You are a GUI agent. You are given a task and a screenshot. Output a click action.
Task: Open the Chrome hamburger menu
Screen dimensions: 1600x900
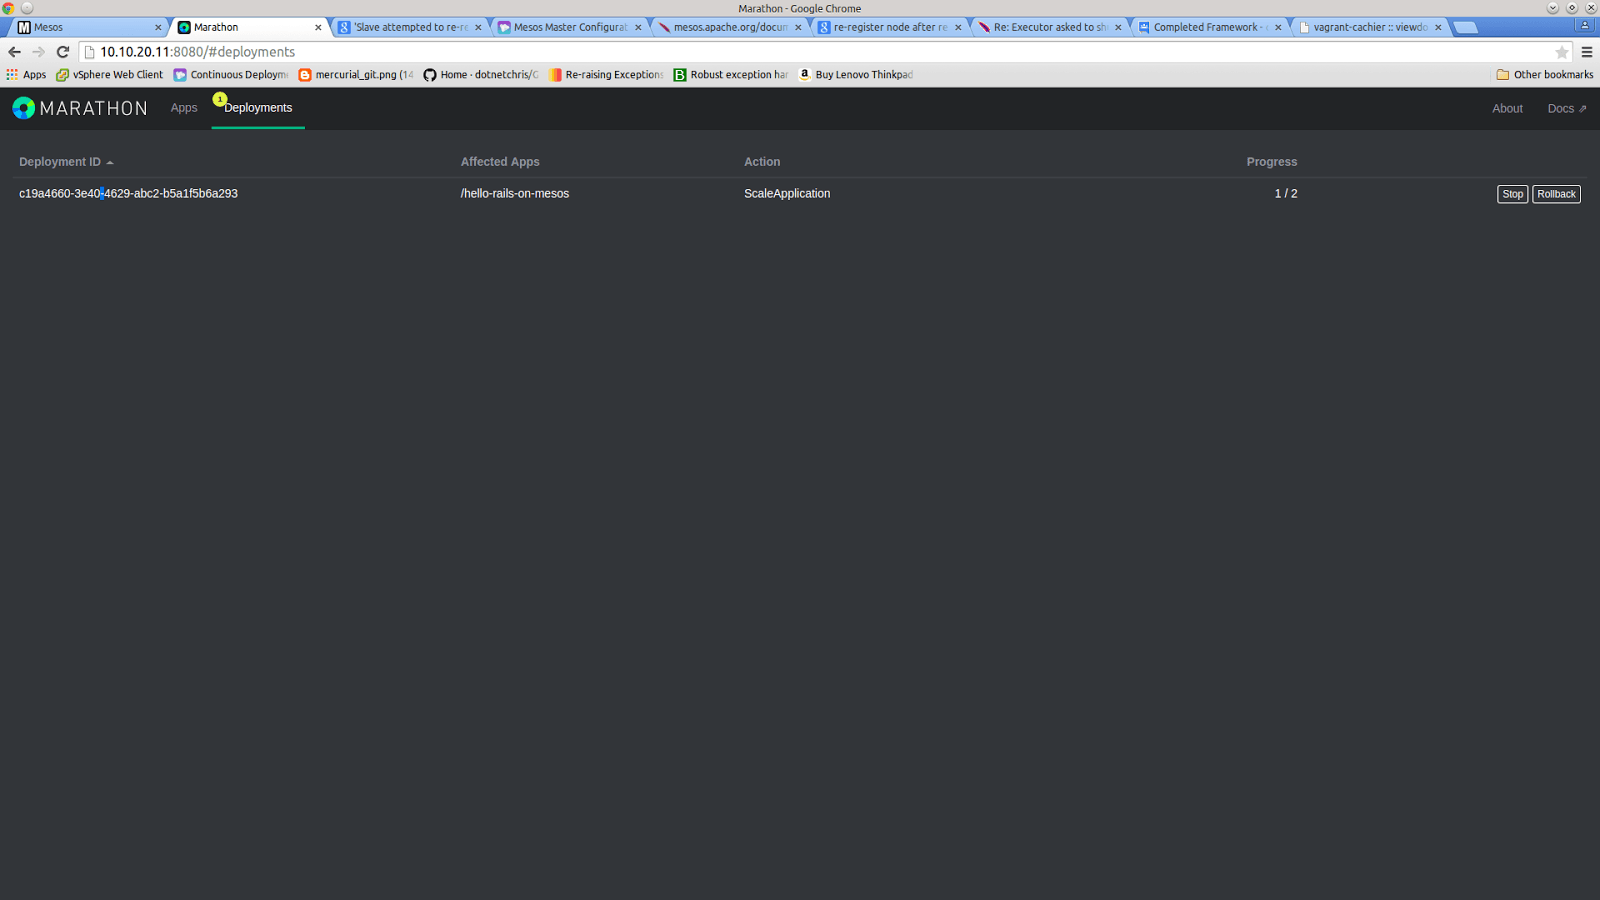pyautogui.click(x=1586, y=52)
